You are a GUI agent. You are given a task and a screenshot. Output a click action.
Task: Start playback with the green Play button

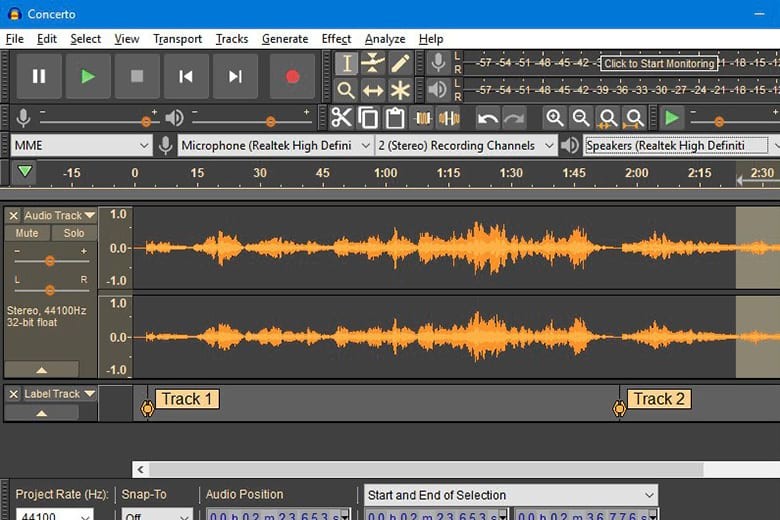88,76
